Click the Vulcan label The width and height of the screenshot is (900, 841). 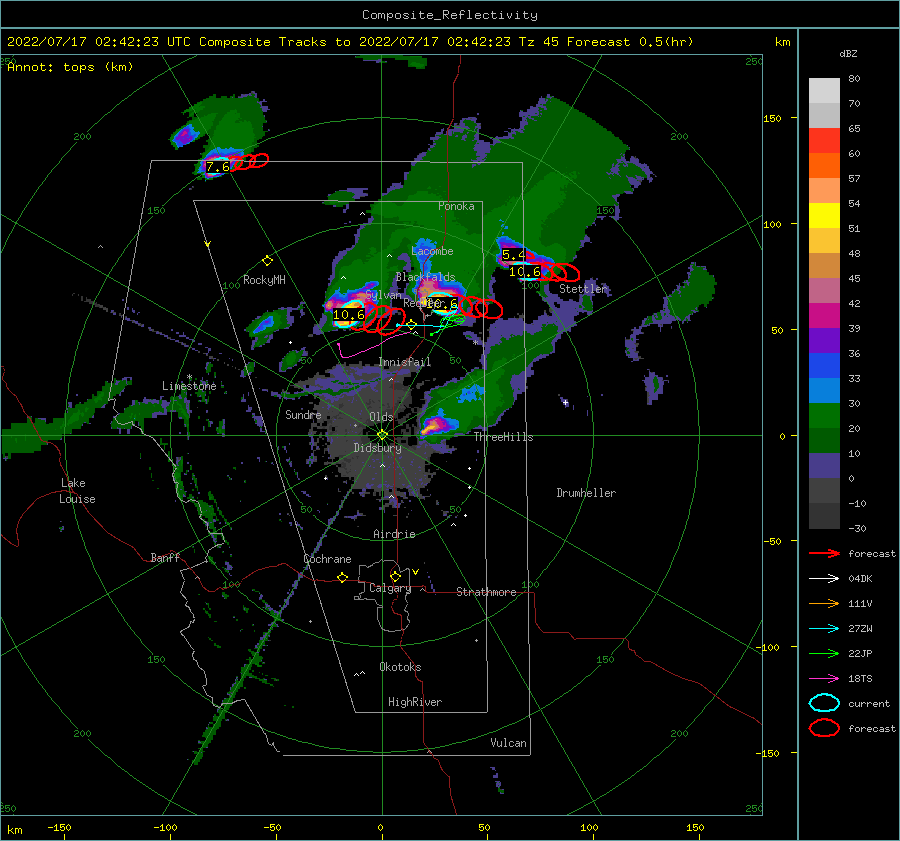pyautogui.click(x=508, y=743)
